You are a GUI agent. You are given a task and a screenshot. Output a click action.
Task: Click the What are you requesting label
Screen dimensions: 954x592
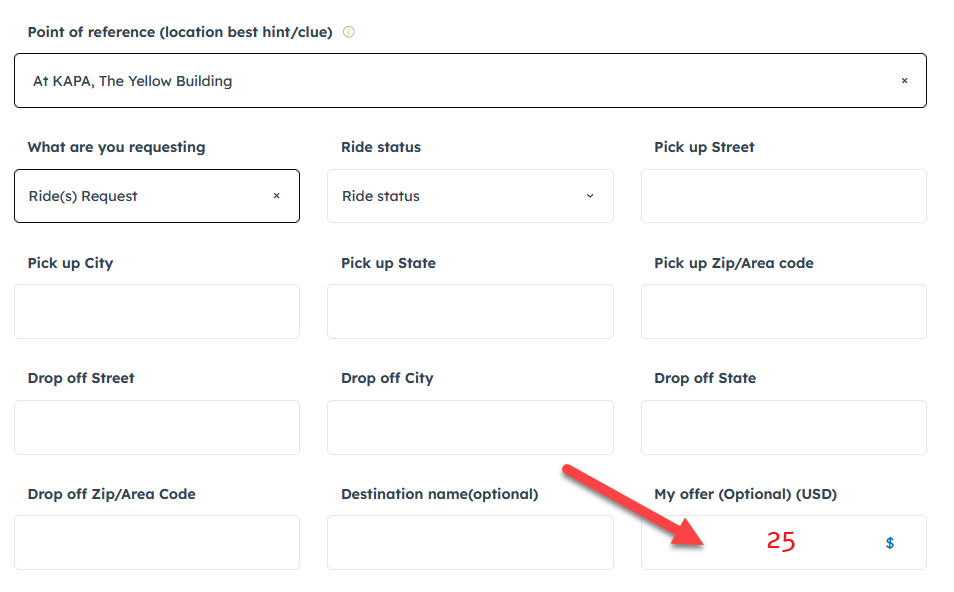coord(116,147)
